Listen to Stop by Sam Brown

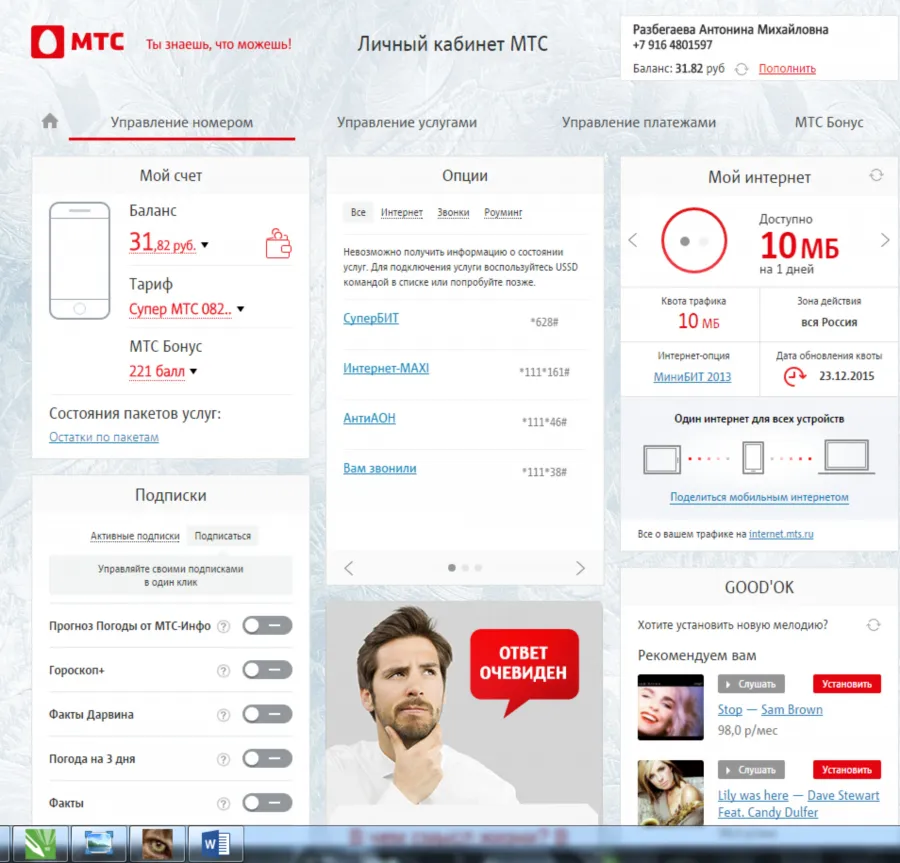(x=751, y=684)
